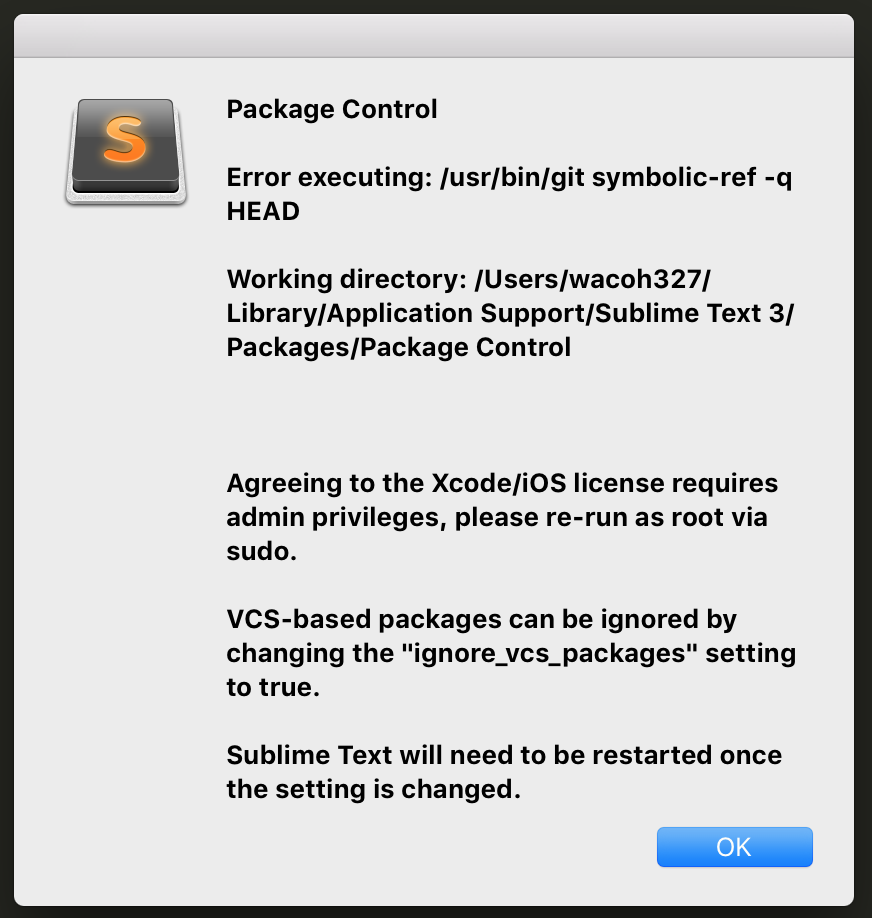Click the Xcode/iOS license message line
Screen dimensions: 872x918
[x=502, y=483]
